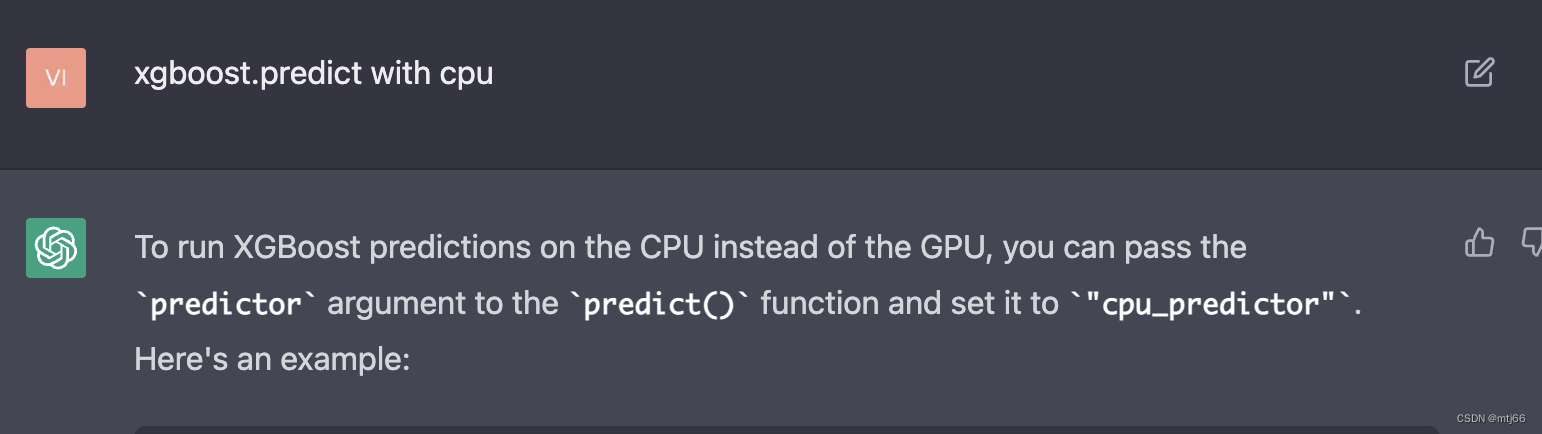Viewport: 1542px width, 434px height.
Task: Click the word xgboost.predict in user prompt
Action: coord(247,74)
